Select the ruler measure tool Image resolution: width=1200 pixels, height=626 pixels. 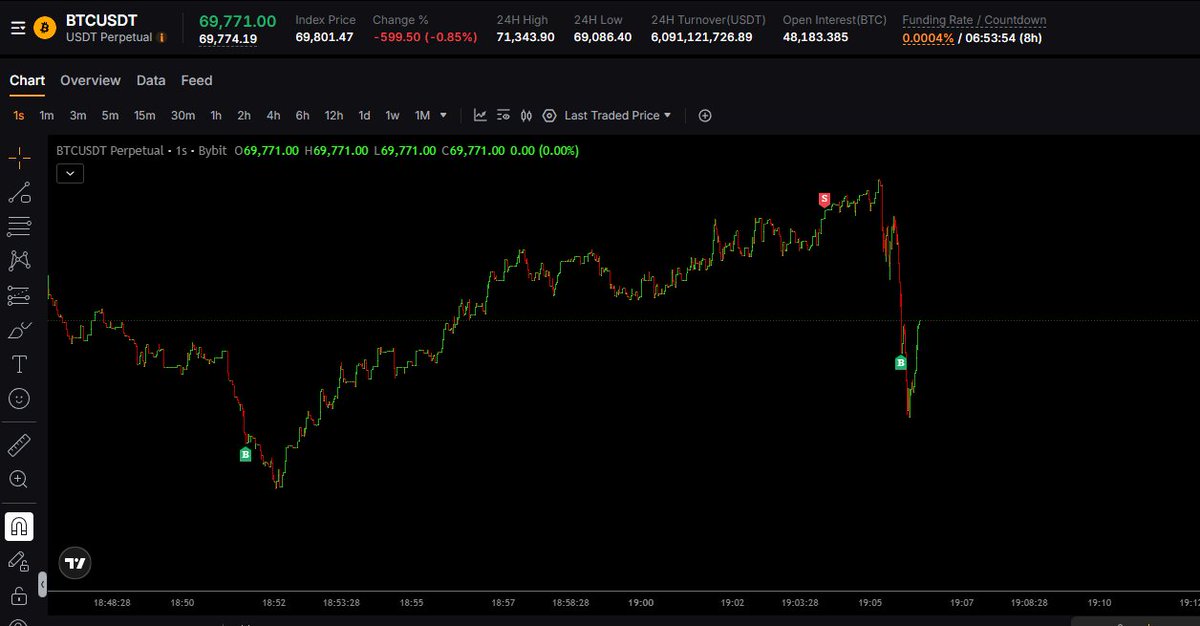[19, 445]
